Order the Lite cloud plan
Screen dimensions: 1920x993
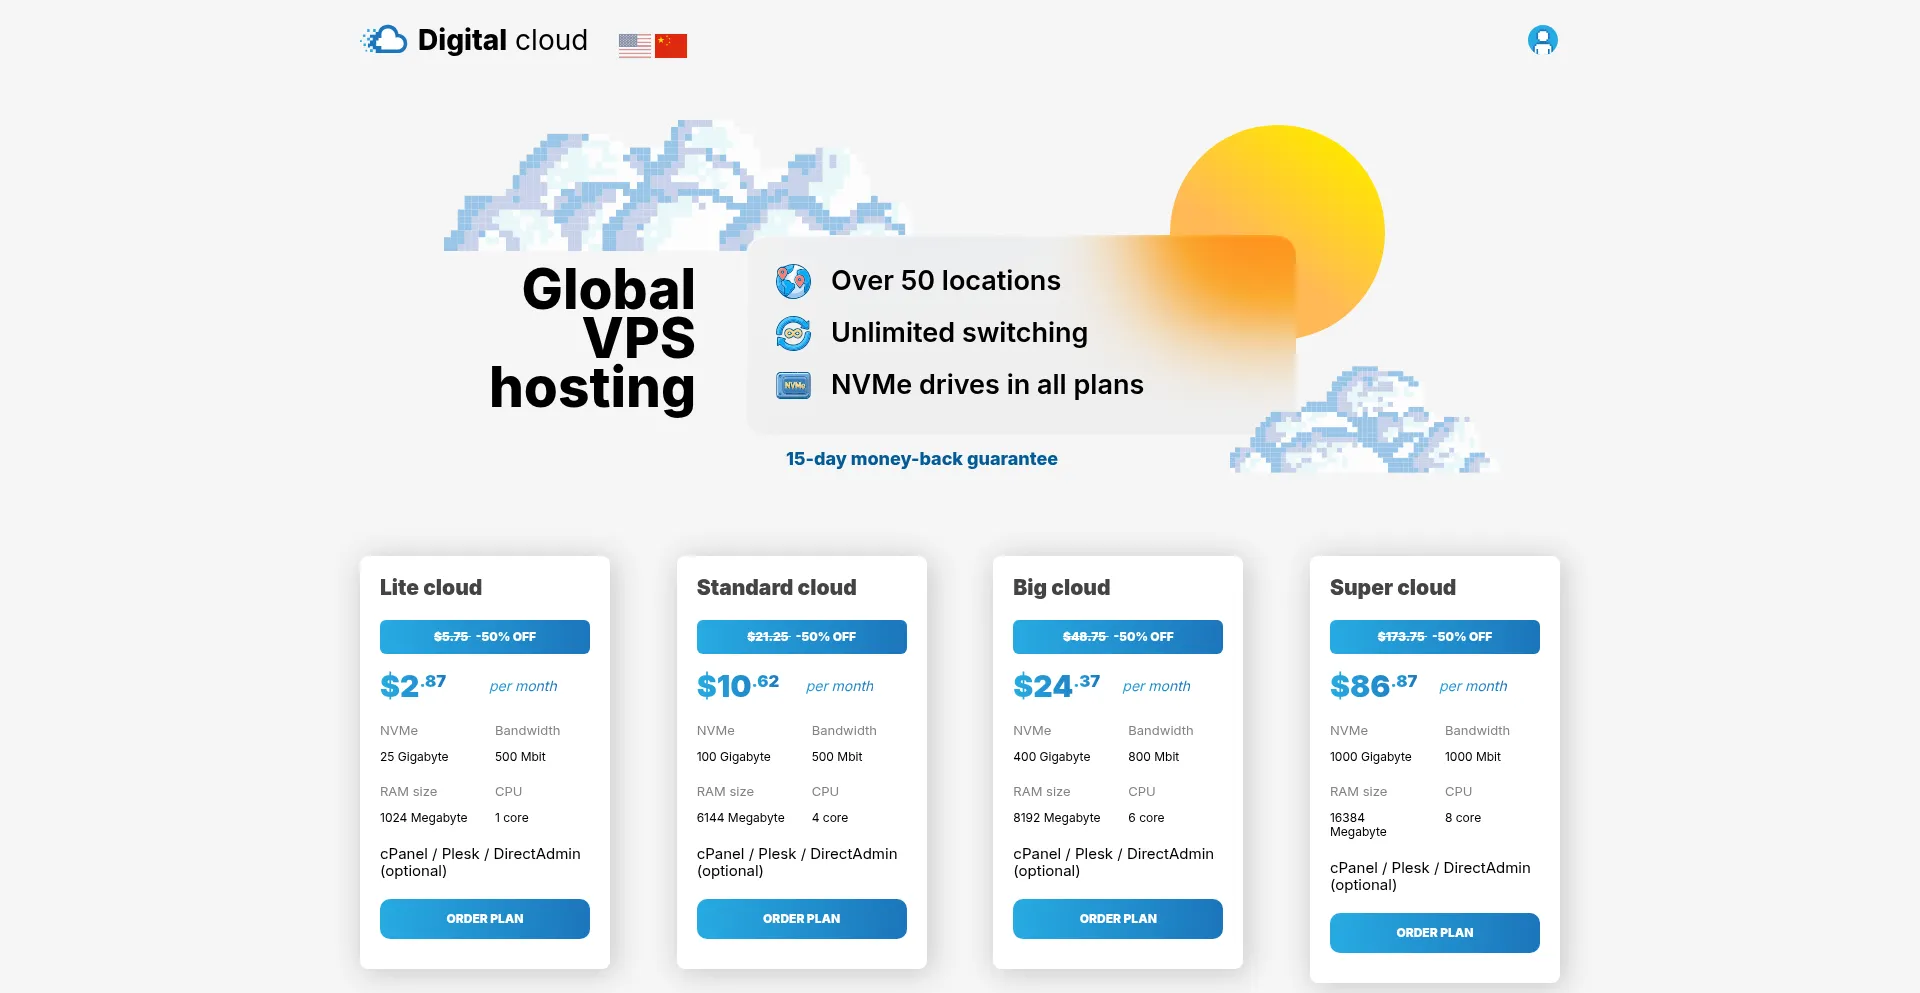484,918
